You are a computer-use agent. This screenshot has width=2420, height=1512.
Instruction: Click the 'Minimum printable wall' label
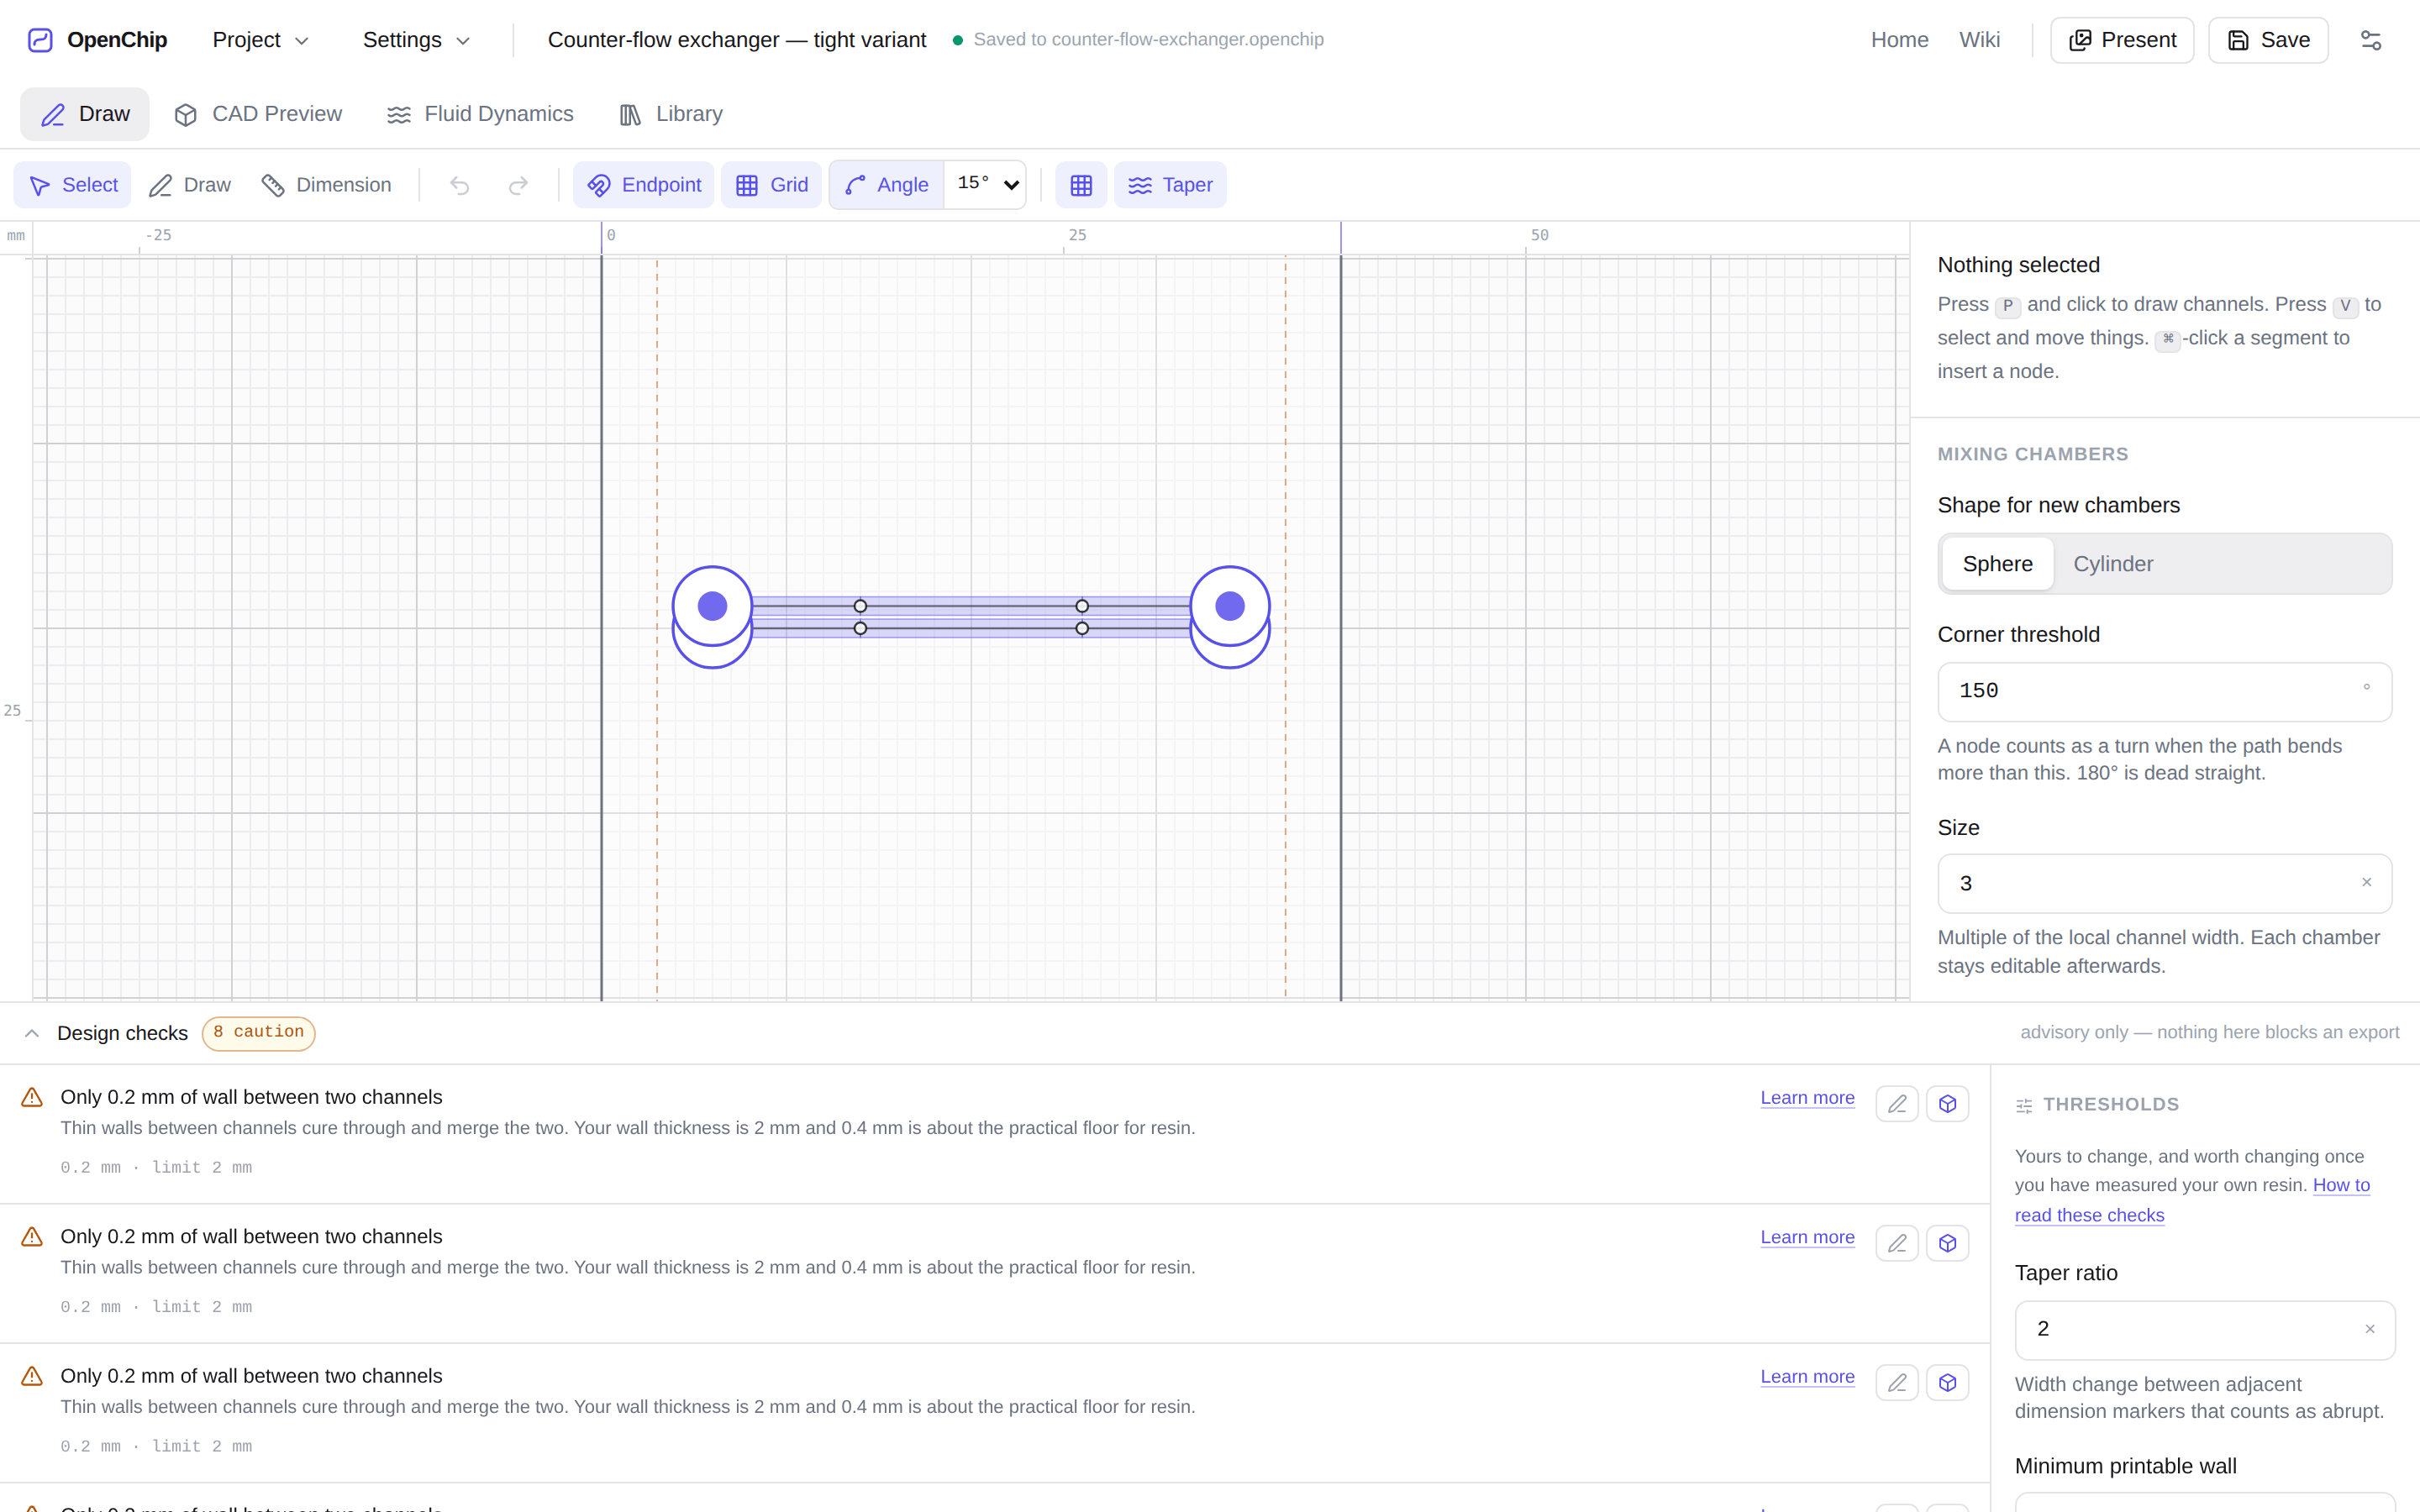2125,1466
